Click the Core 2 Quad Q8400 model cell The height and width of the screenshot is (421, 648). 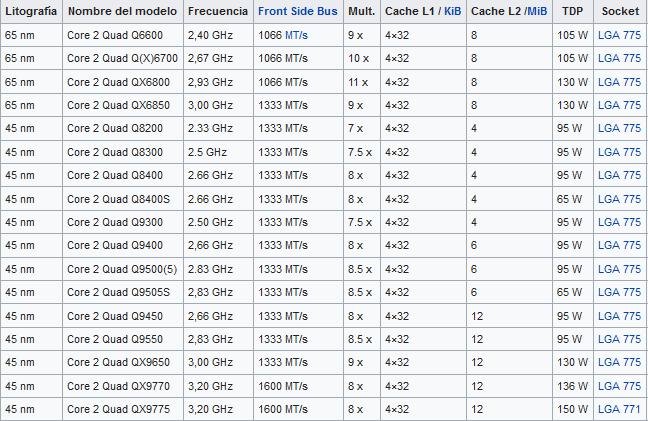tap(123, 175)
